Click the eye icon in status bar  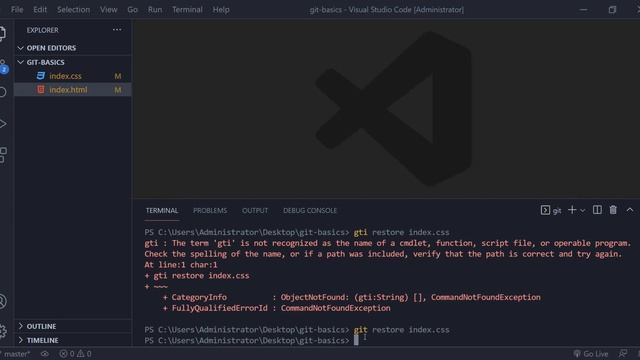pos(44,354)
